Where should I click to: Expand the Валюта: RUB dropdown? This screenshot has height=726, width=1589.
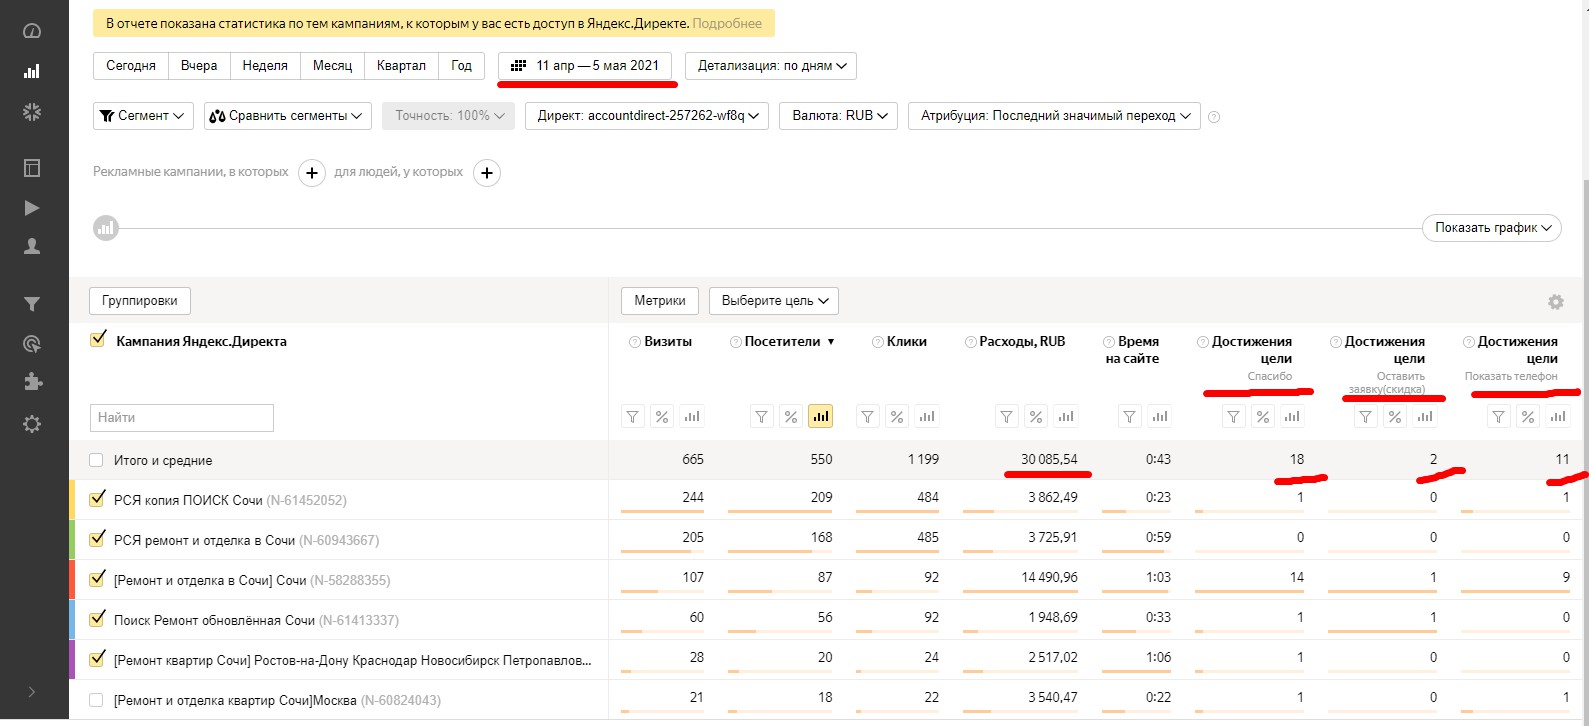tap(839, 116)
